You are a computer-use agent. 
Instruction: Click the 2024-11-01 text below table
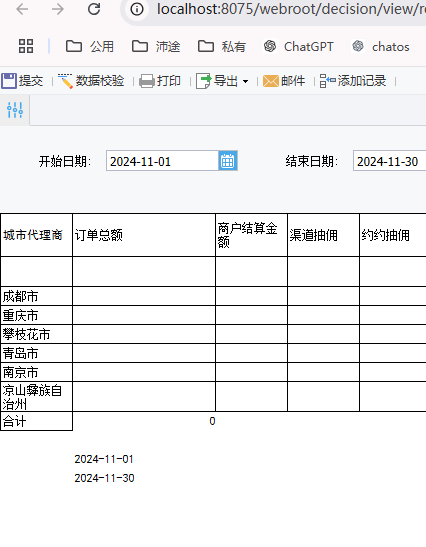coord(104,459)
